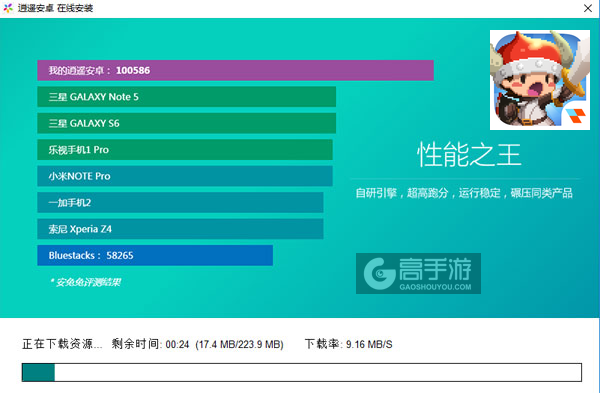Select the 乐视手机1 Pro bar
The image size is (600, 393).
[x=185, y=150]
